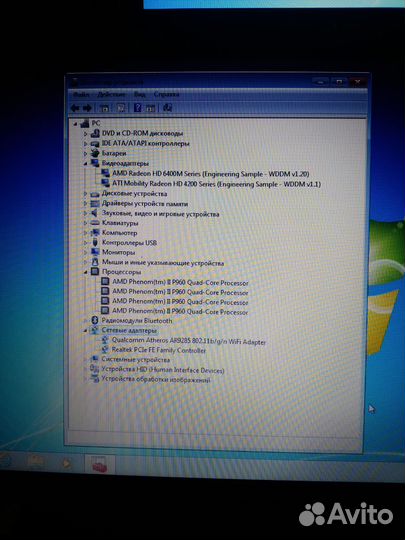Expand the Системные устройства node arrow
The image size is (405, 540).
85,360
